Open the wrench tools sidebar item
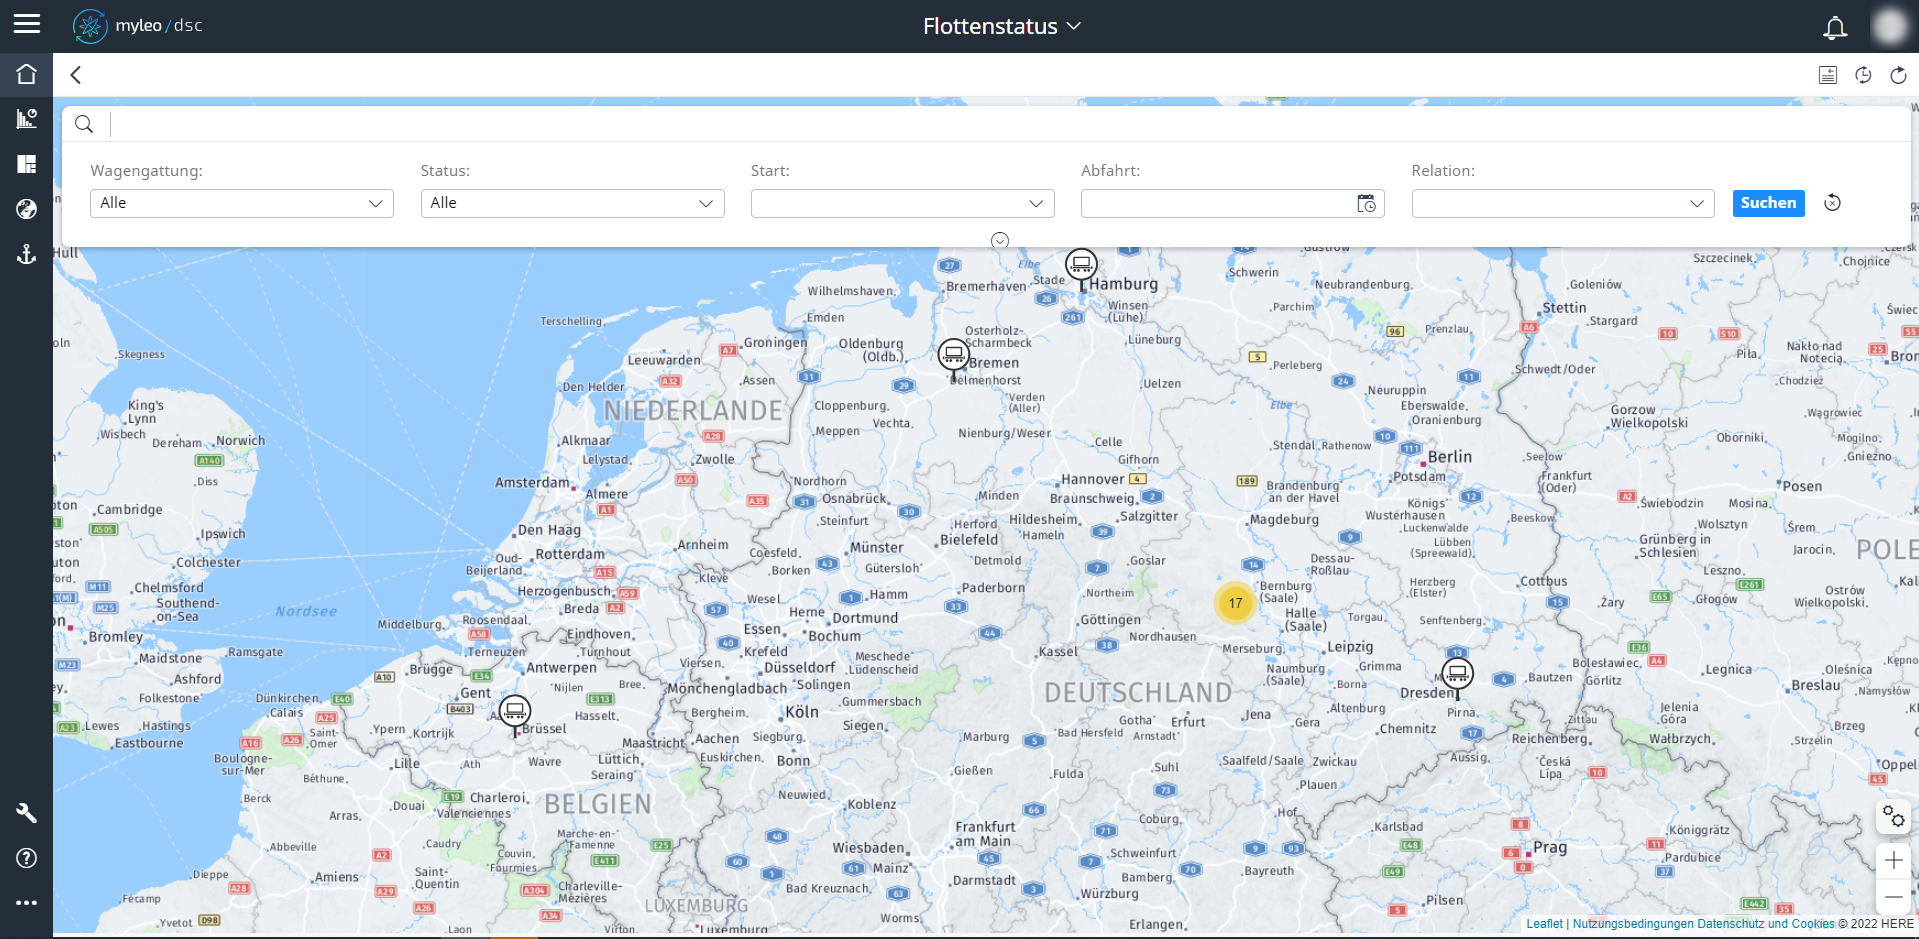 tap(27, 813)
